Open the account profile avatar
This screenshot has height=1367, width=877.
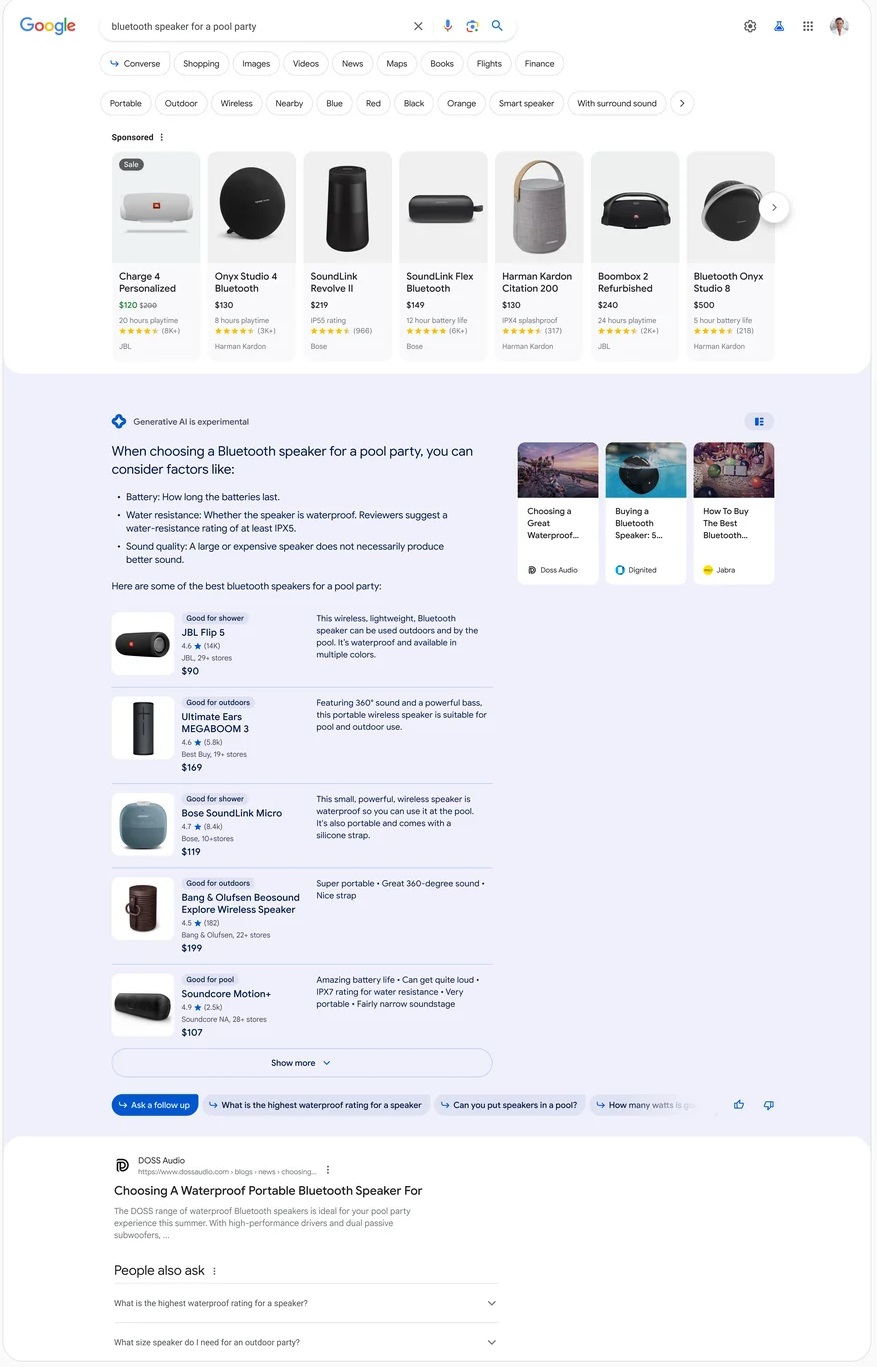[839, 26]
